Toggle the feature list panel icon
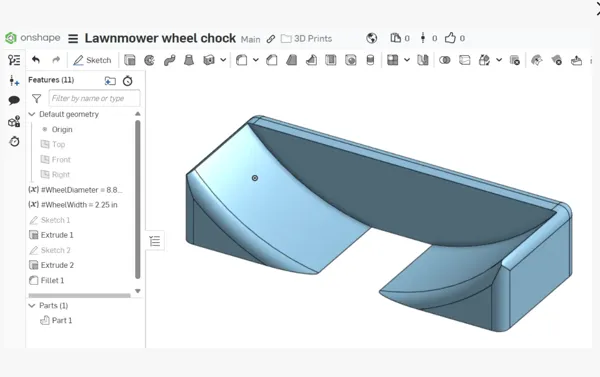The width and height of the screenshot is (600, 377). tap(14, 60)
